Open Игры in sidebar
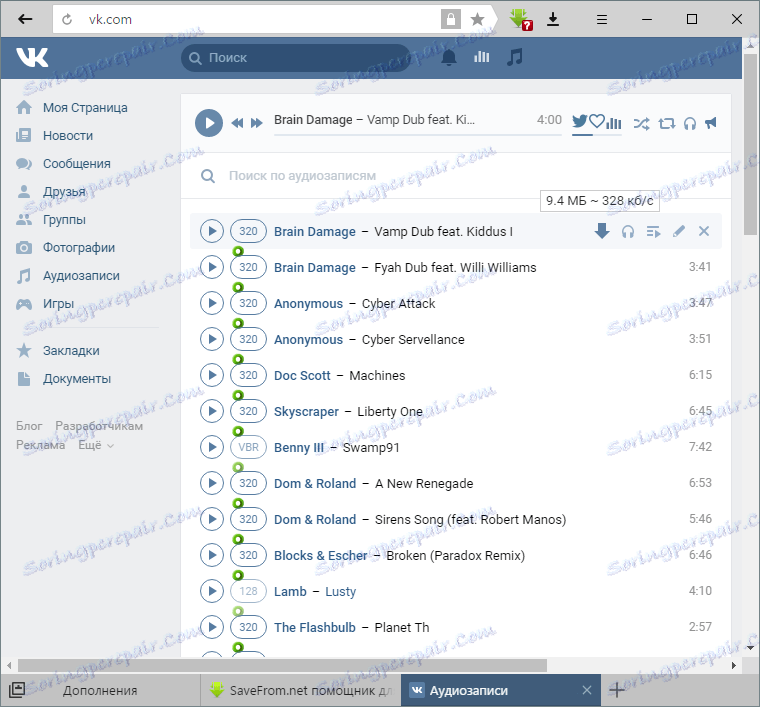The height and width of the screenshot is (707, 760). [x=45, y=304]
